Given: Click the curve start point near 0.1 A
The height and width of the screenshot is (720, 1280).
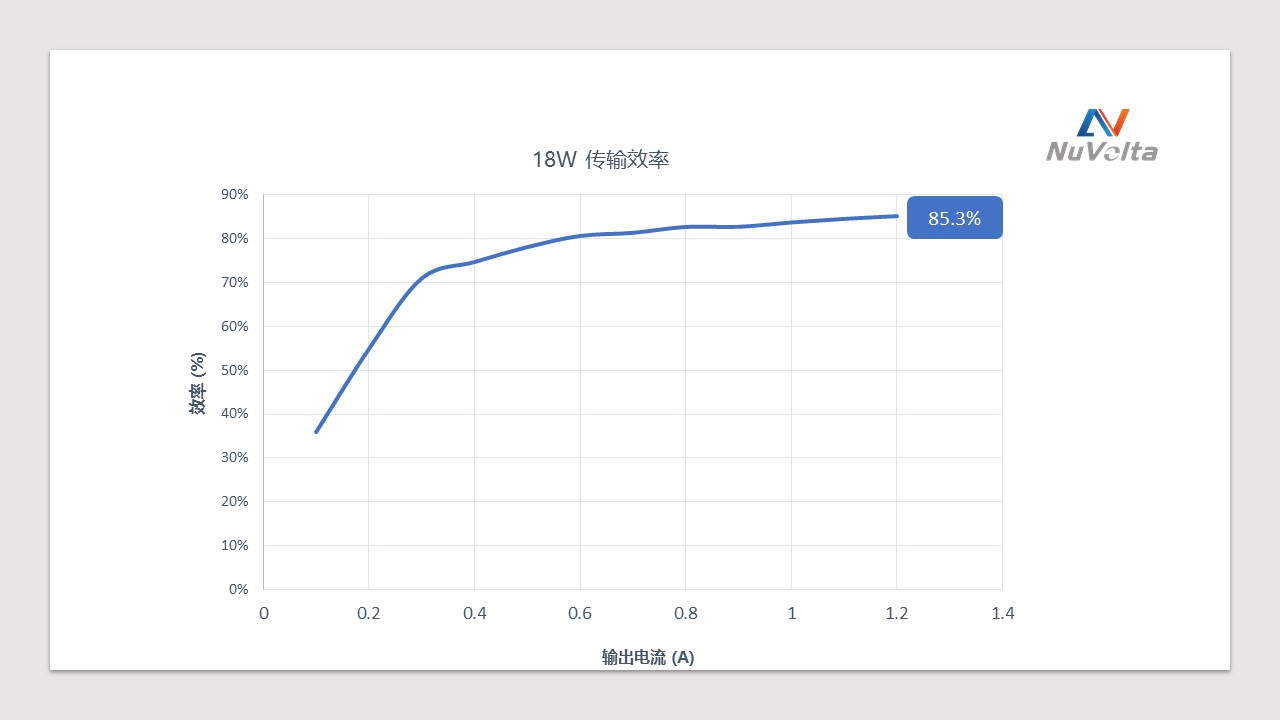Looking at the screenshot, I should click(x=316, y=432).
